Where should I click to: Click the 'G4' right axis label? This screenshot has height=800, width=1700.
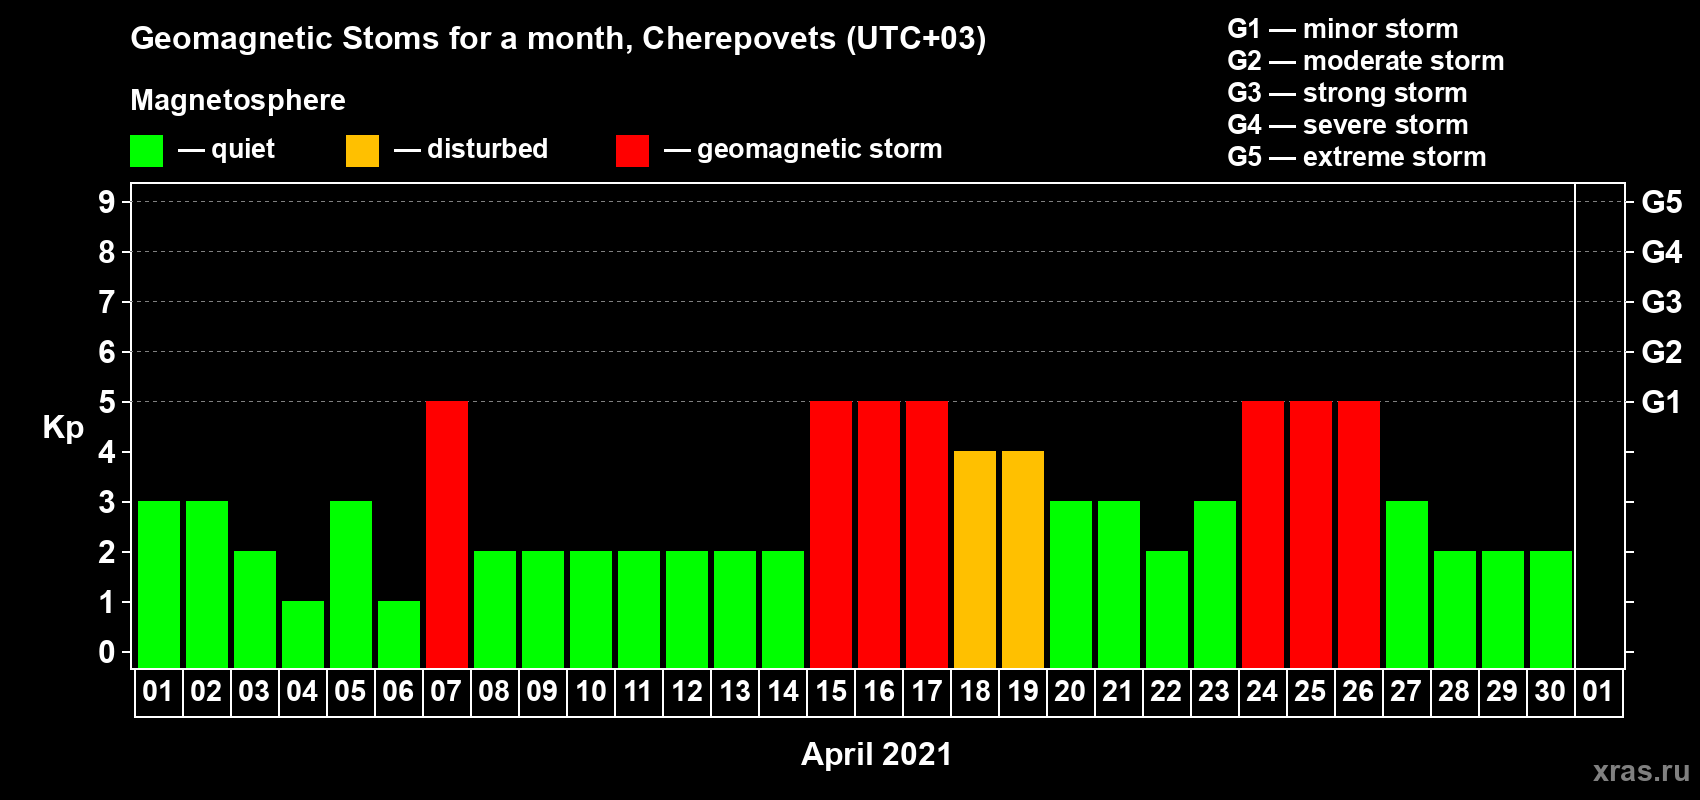1662,252
